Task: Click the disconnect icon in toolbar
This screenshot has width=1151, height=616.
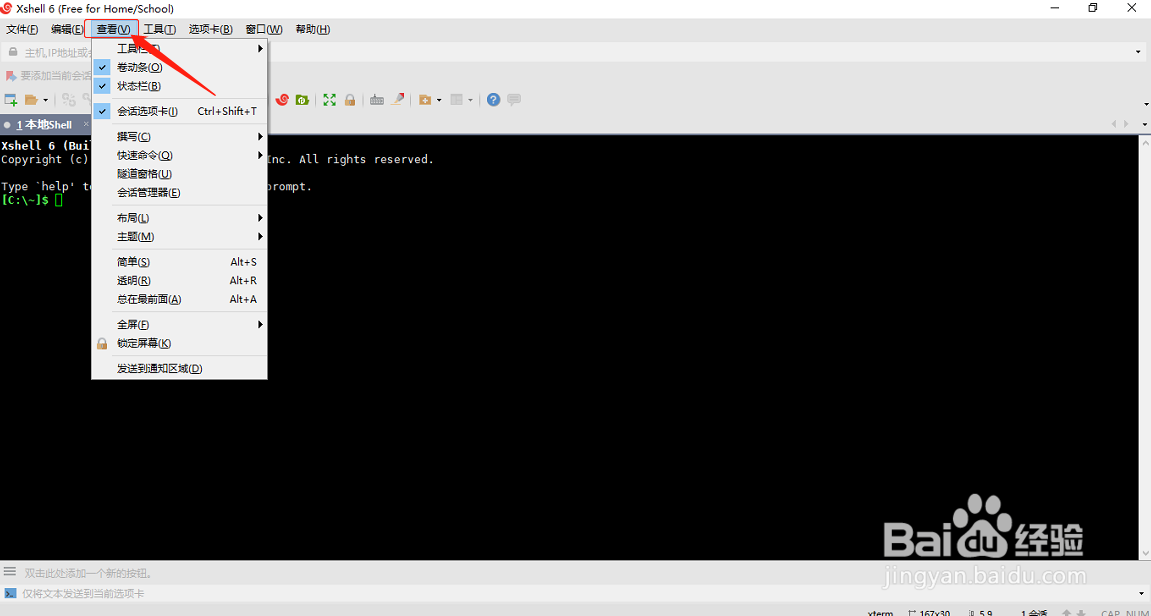Action: (69, 100)
